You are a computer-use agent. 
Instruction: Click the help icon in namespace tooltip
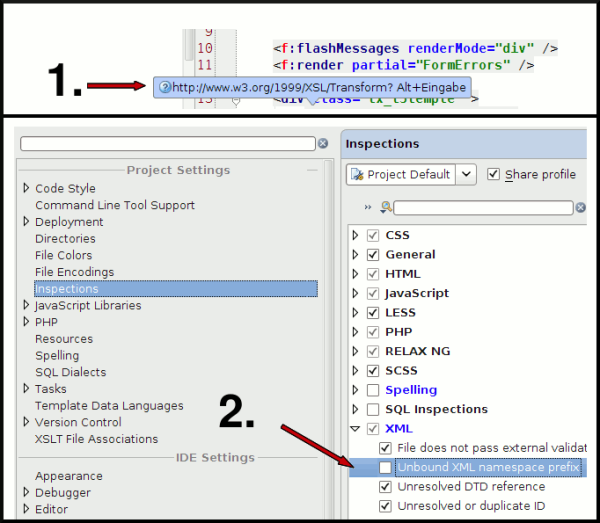165,87
